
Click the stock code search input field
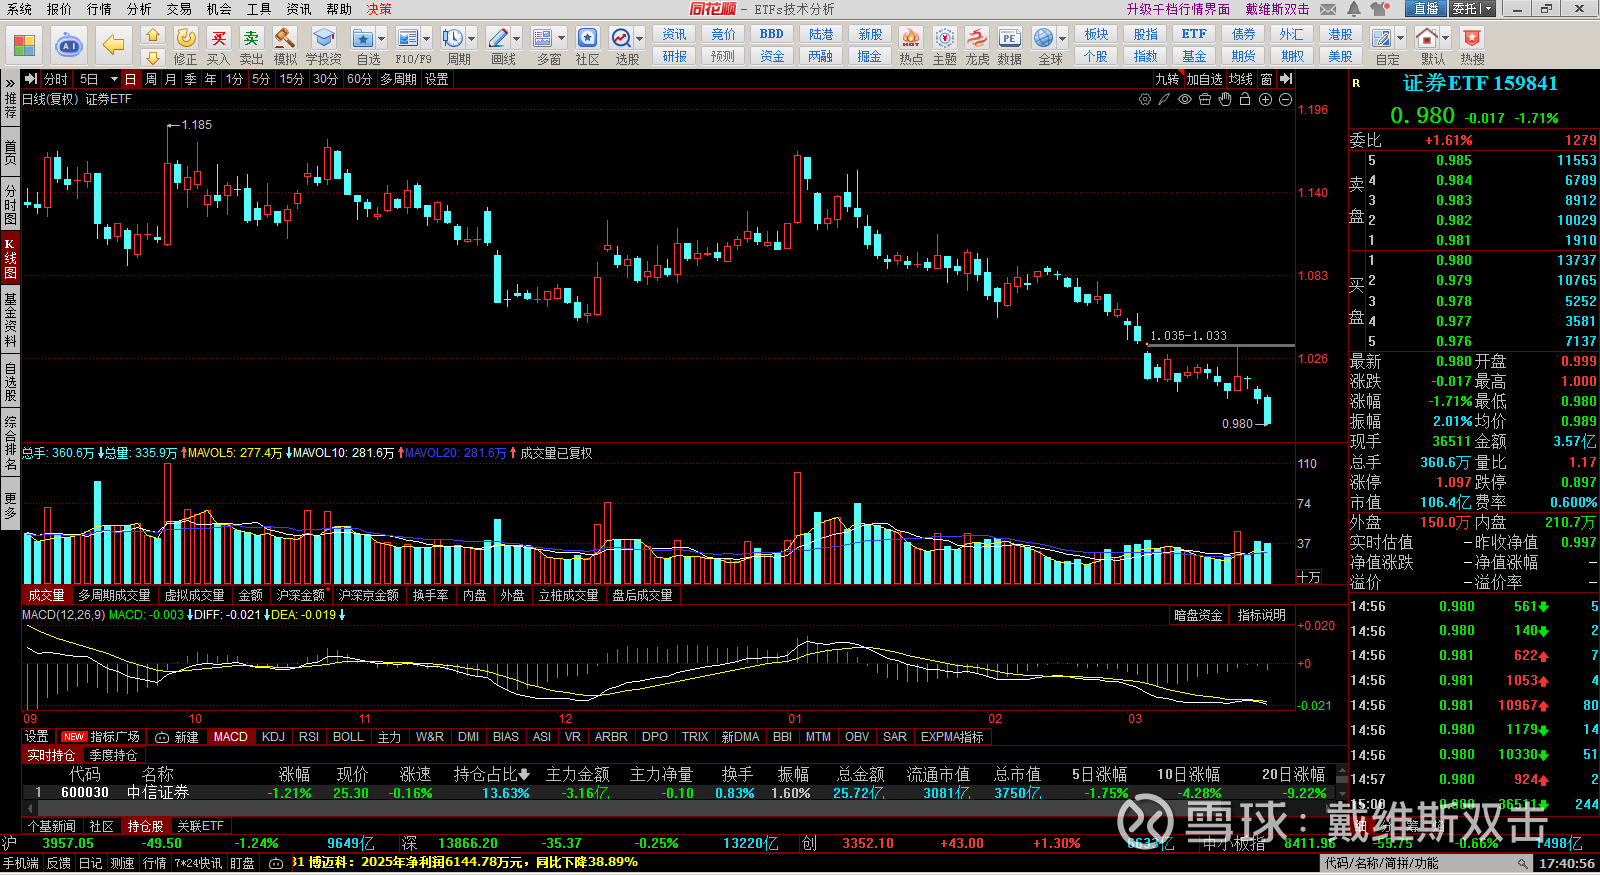pos(1420,863)
